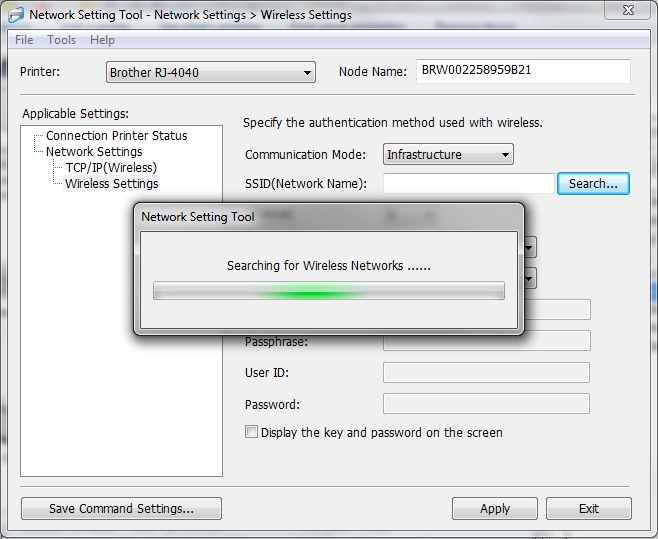Click the green wireless search progress bar
The image size is (658, 539).
point(328,291)
